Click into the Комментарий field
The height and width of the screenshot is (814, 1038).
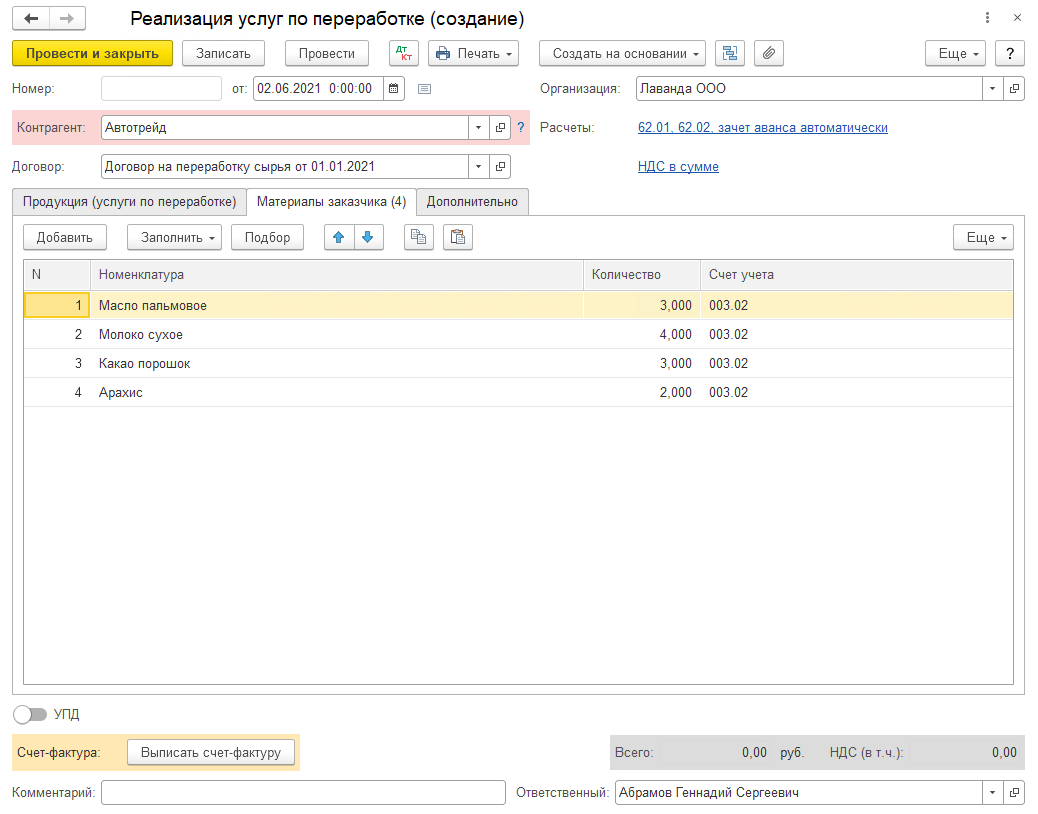(303, 792)
